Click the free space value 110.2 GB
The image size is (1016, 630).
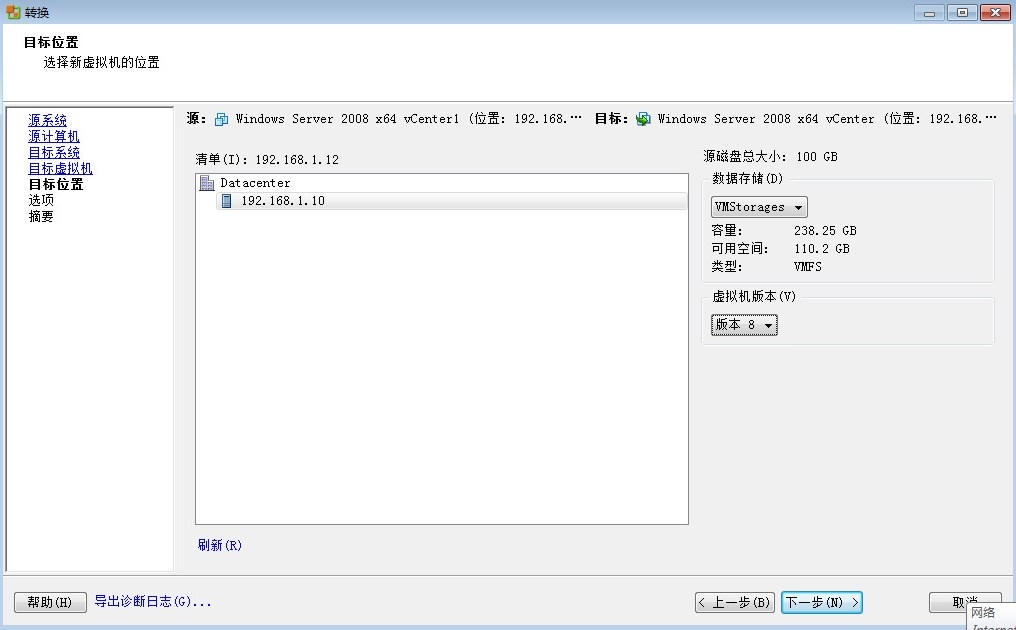coord(822,249)
